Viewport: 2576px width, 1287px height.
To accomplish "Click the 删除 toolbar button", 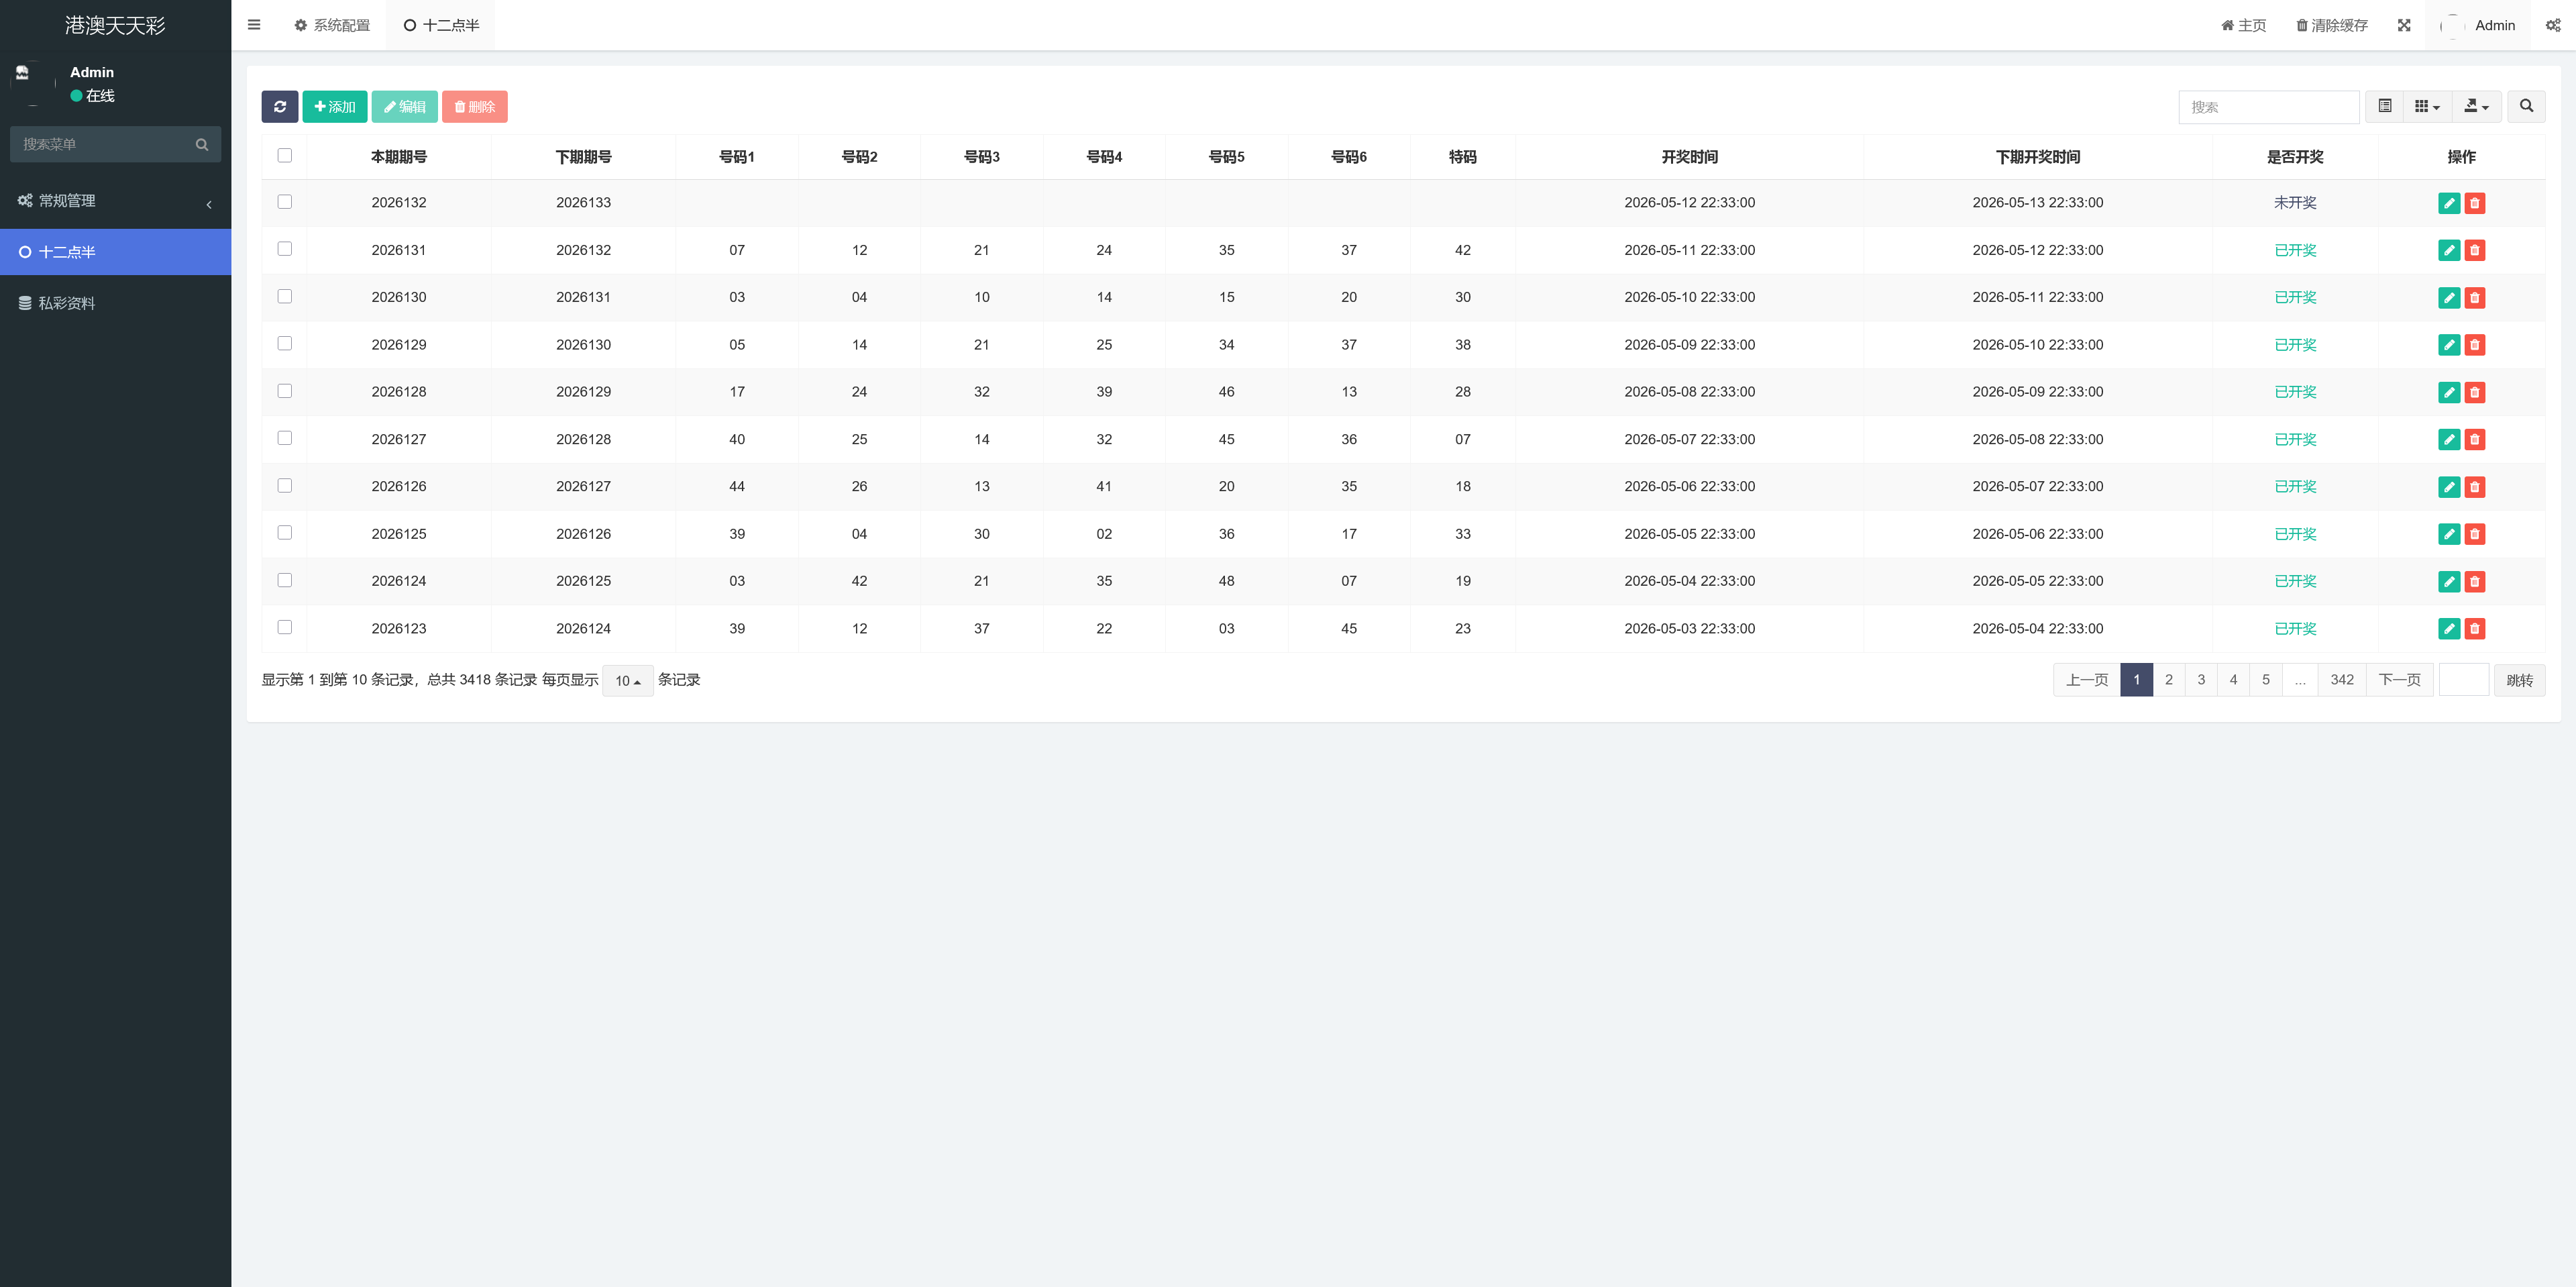I will (x=475, y=107).
